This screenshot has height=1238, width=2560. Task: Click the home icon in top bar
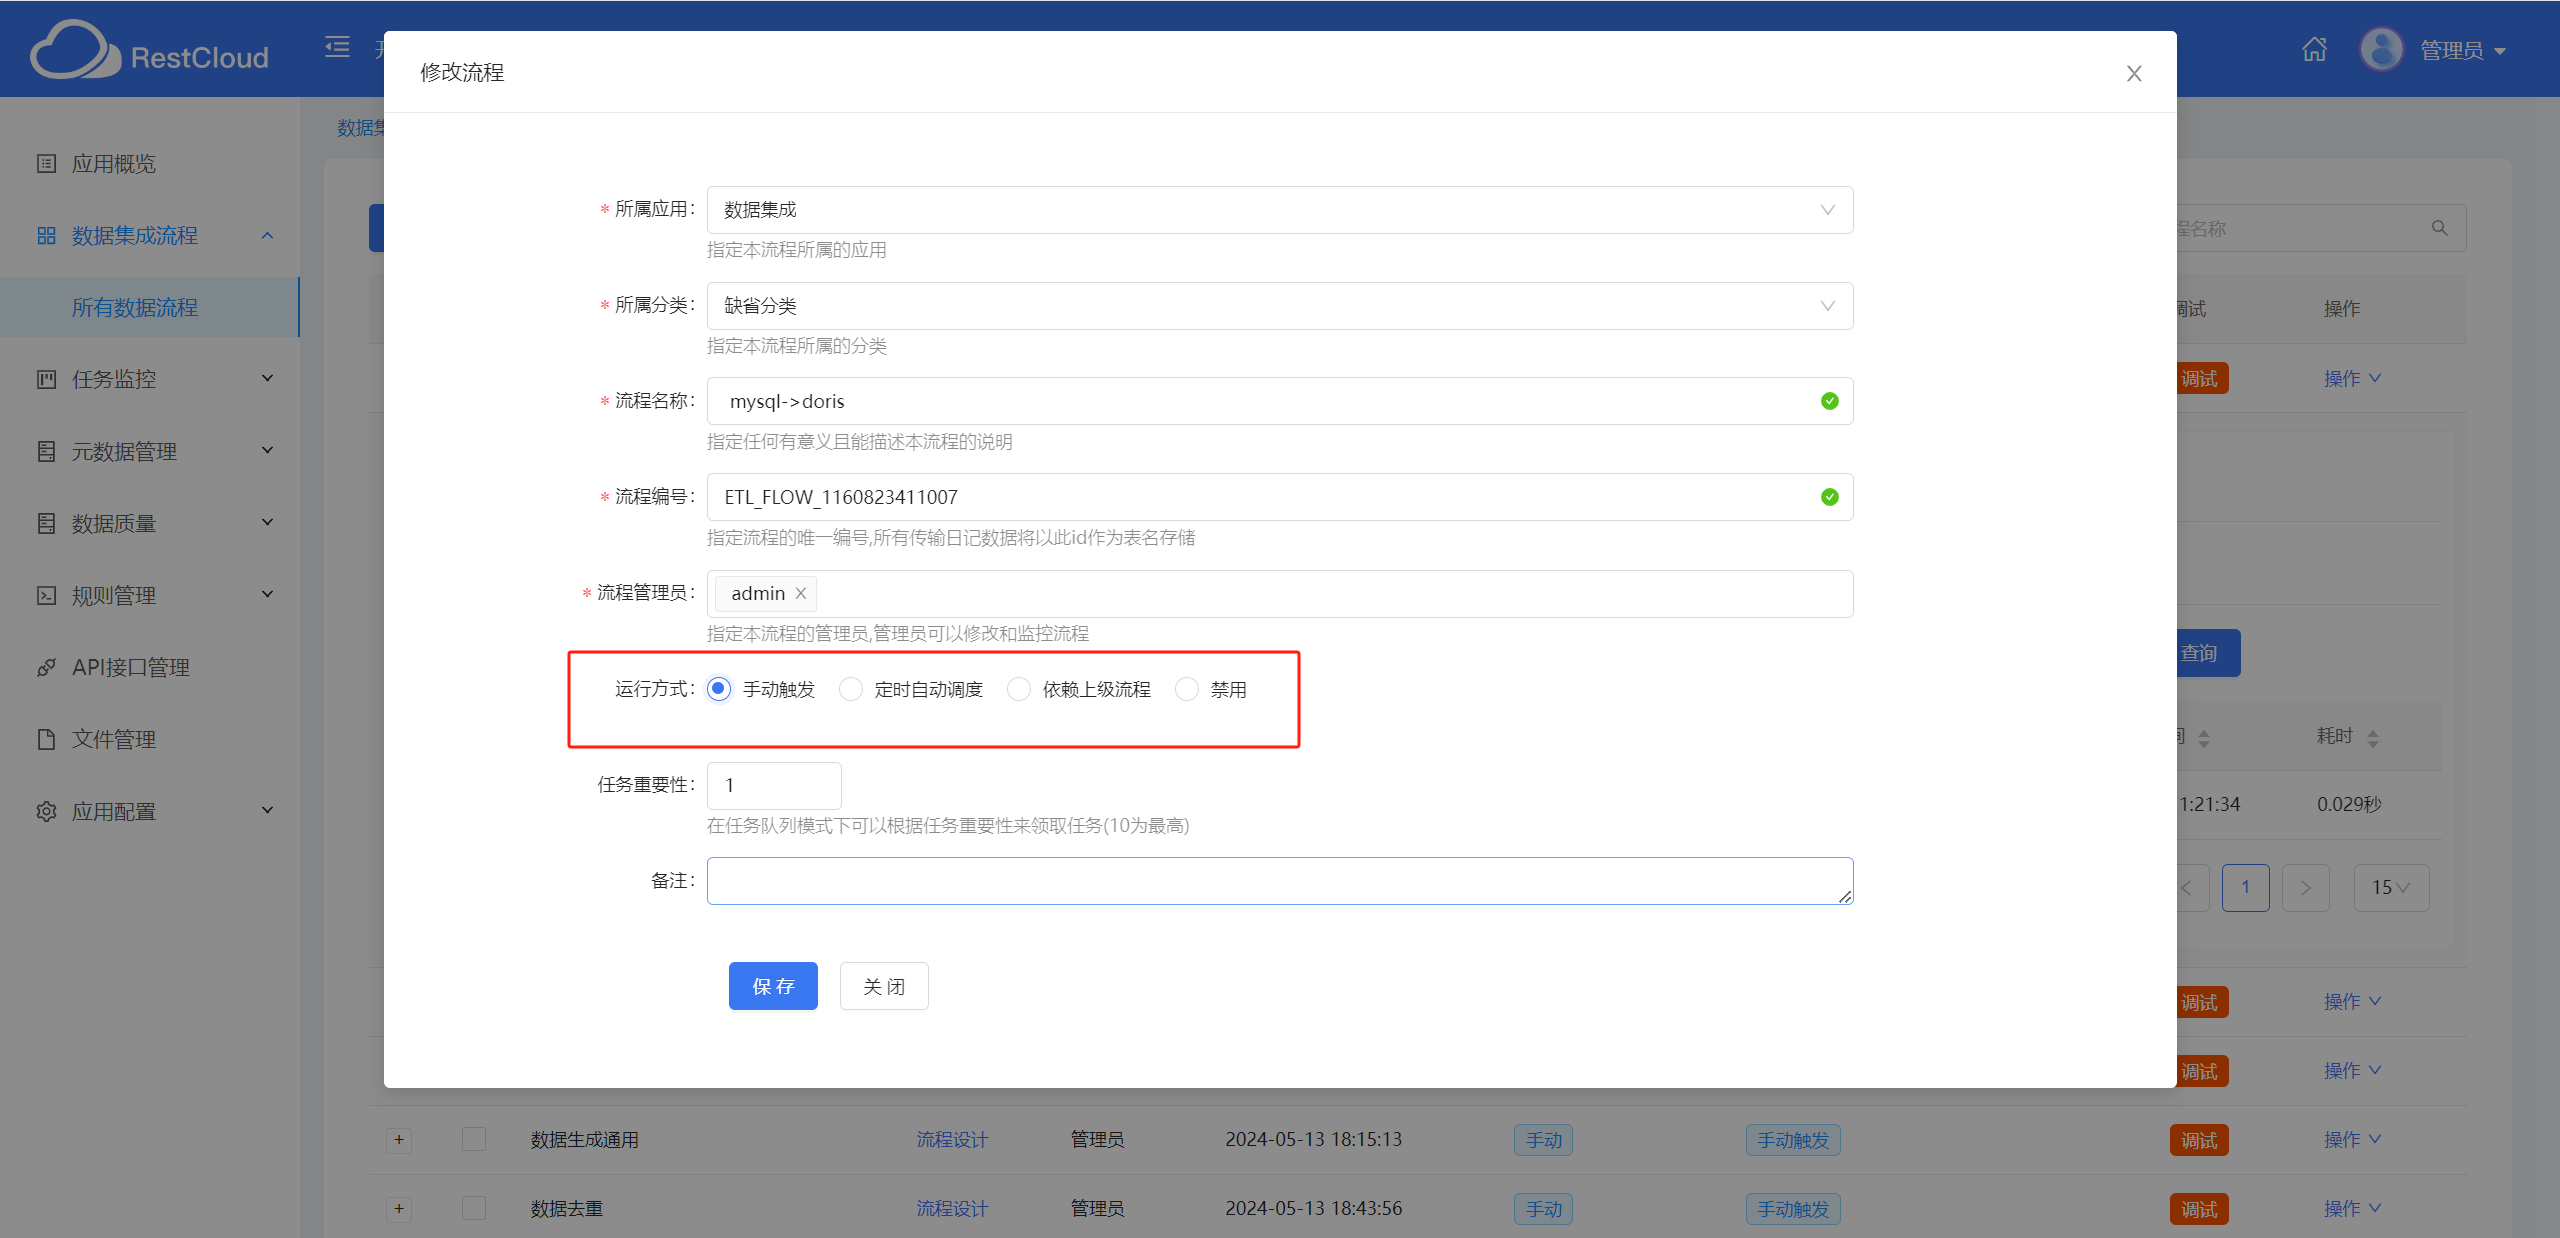(x=2314, y=49)
